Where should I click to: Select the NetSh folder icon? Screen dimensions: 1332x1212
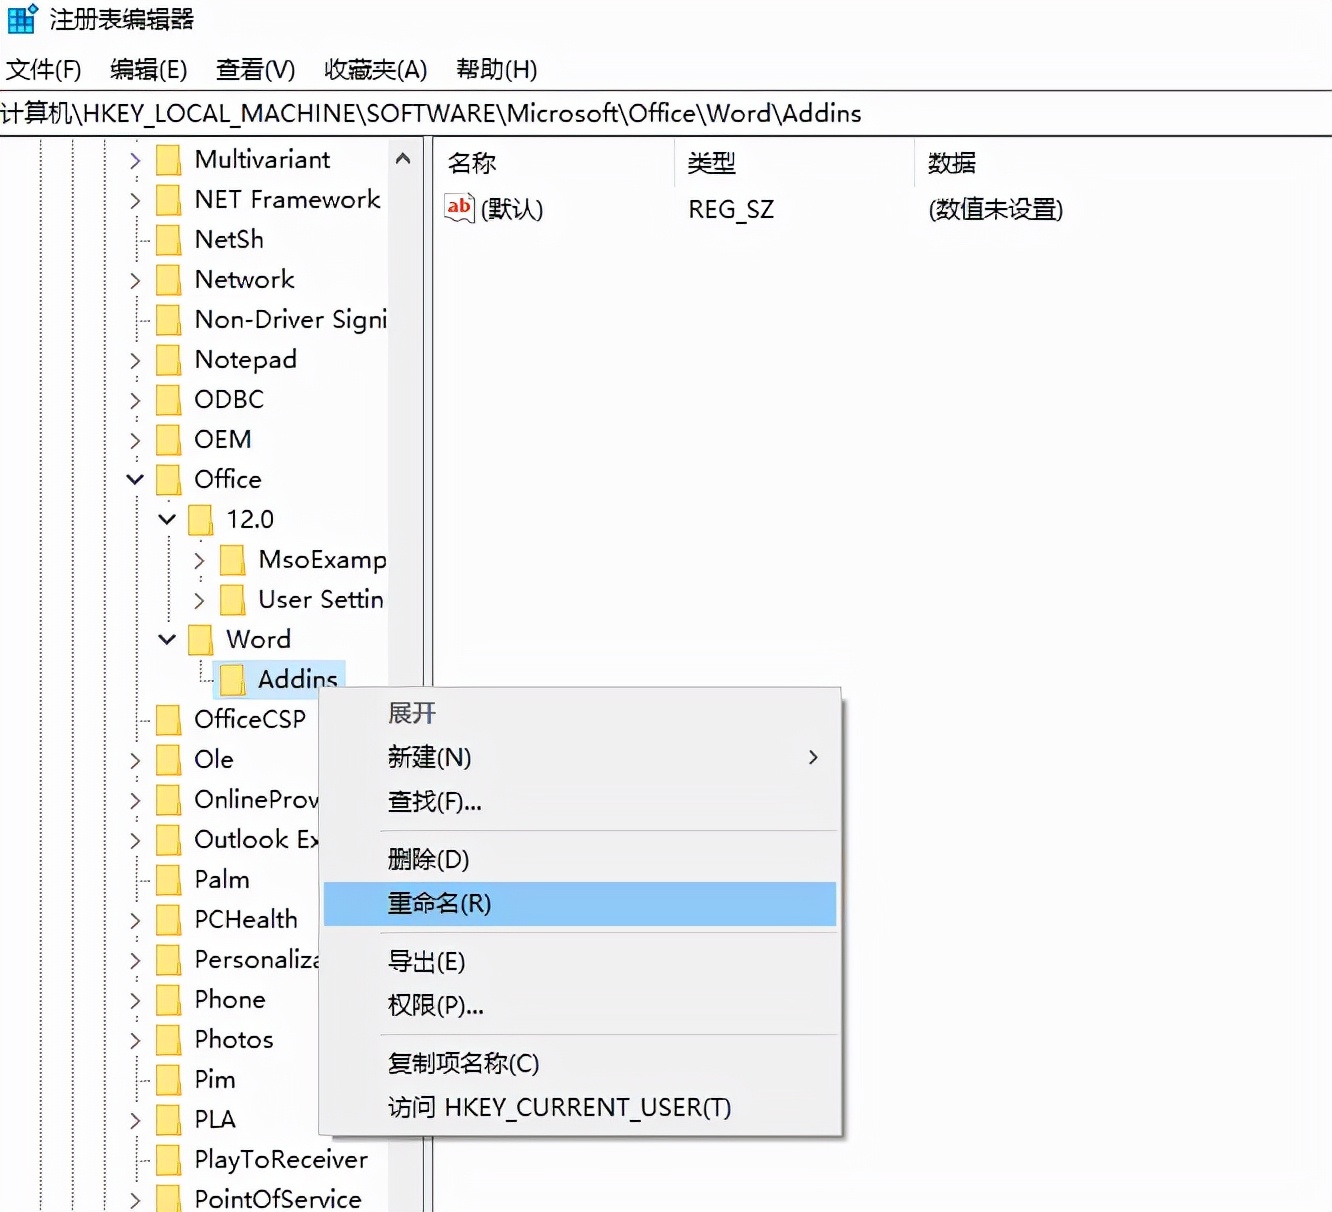(x=169, y=240)
